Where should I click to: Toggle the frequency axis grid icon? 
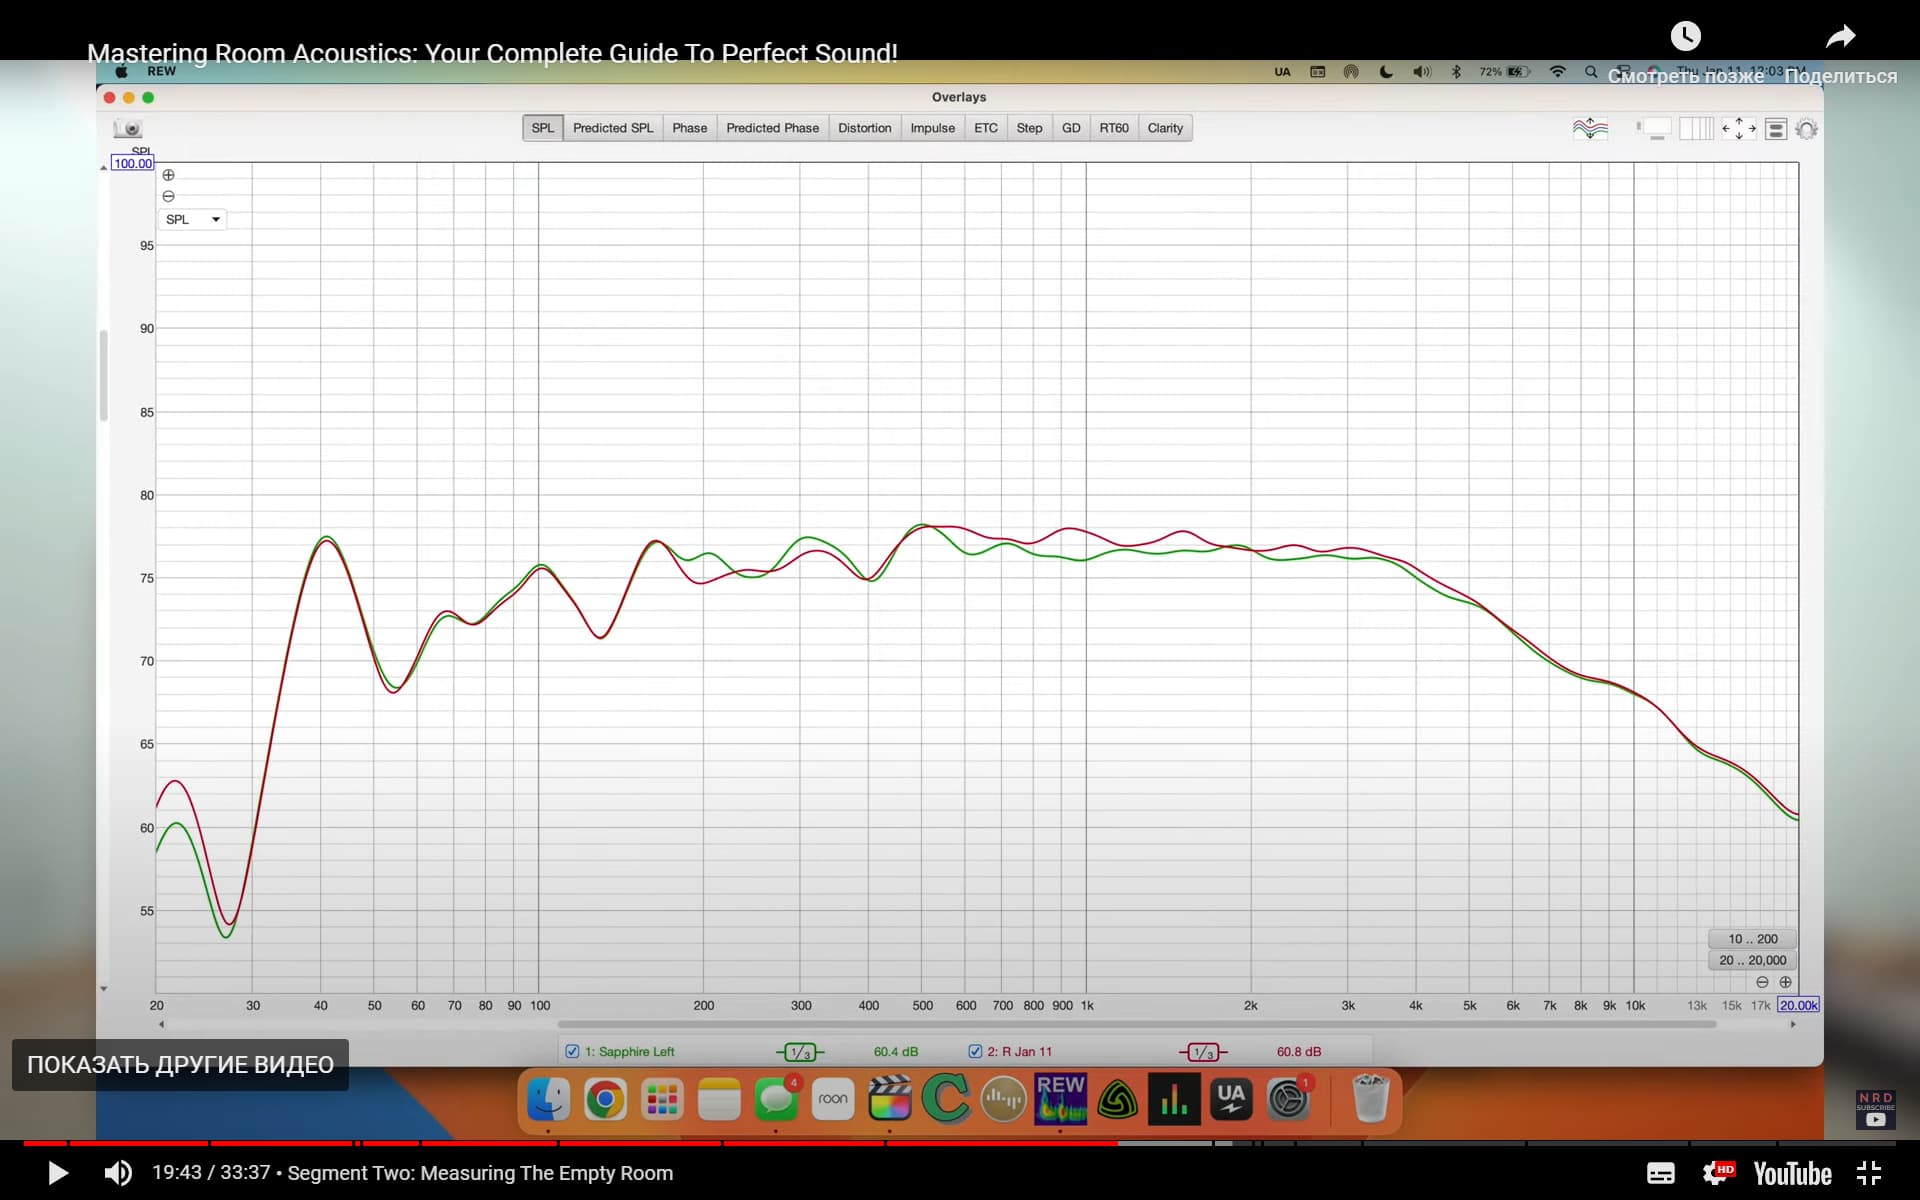click(x=1696, y=129)
